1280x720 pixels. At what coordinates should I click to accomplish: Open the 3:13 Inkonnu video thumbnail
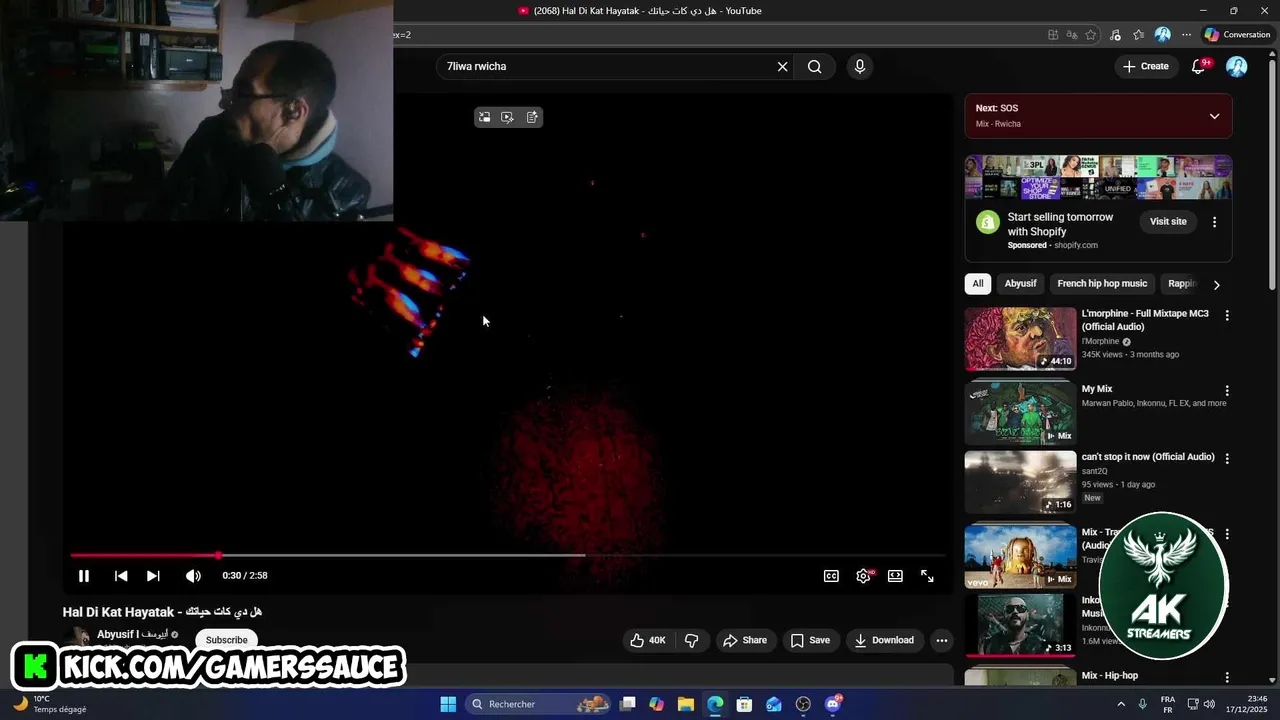click(x=1020, y=625)
